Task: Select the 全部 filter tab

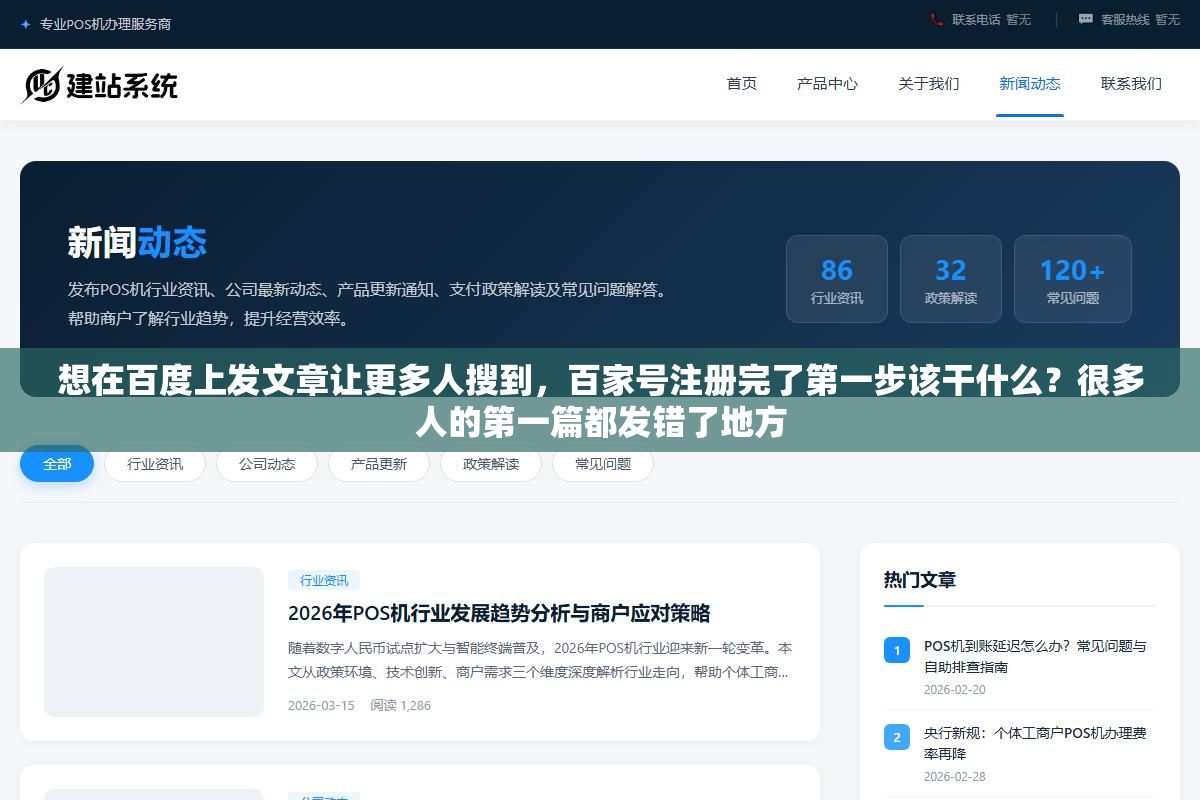Action: point(57,464)
